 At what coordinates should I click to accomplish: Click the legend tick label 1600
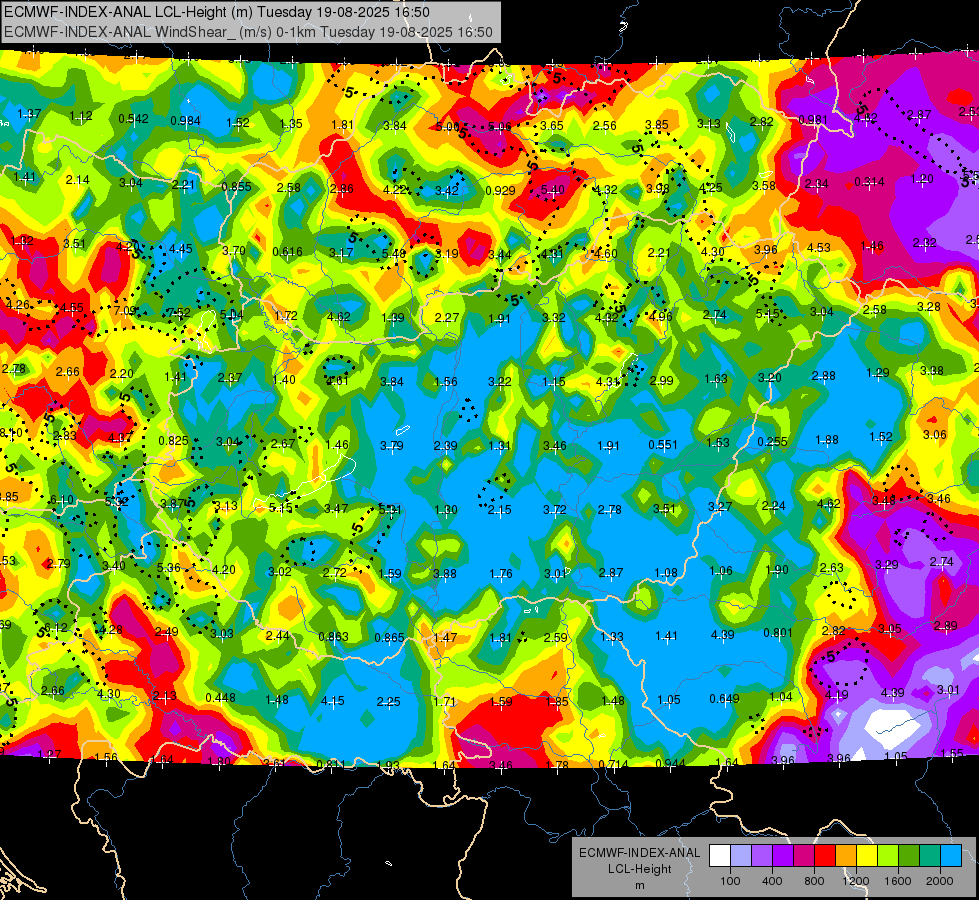click(x=898, y=881)
